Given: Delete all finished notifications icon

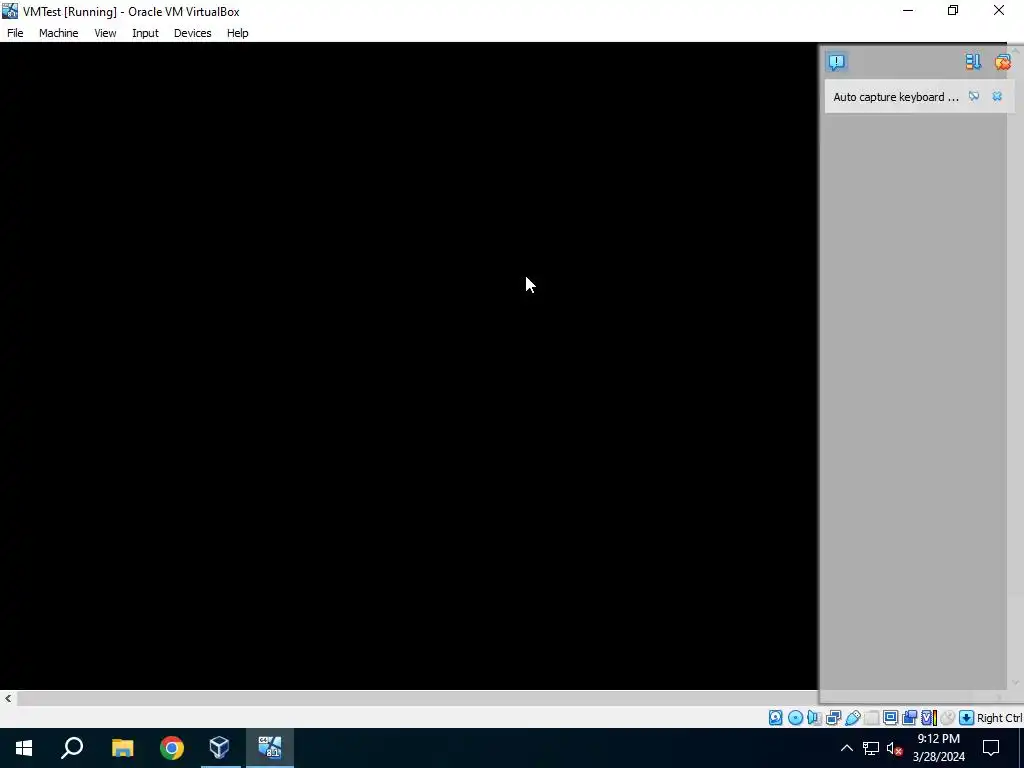Looking at the screenshot, I should tap(1002, 62).
